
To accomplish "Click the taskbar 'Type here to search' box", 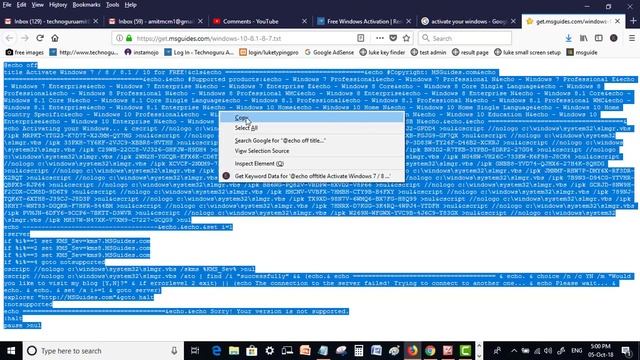I will click(x=103, y=351).
